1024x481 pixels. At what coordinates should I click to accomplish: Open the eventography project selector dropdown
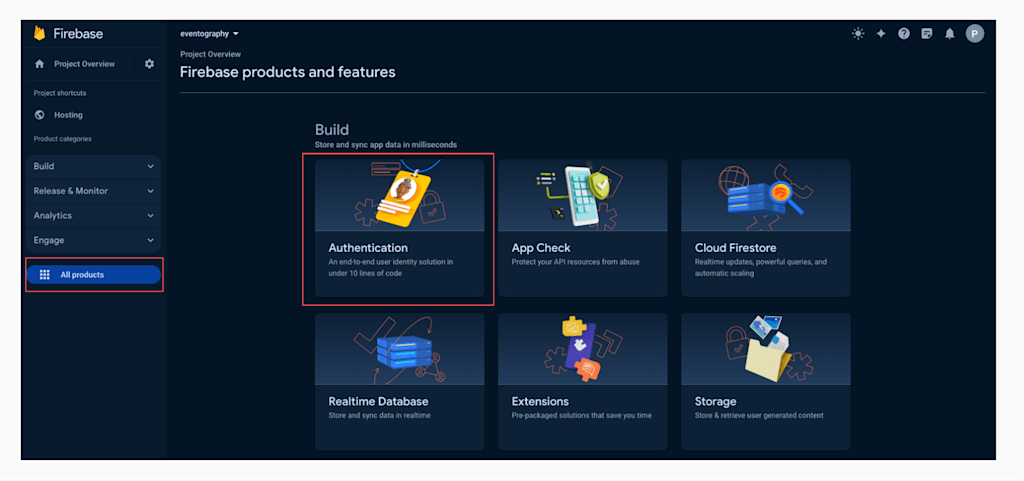pos(210,33)
